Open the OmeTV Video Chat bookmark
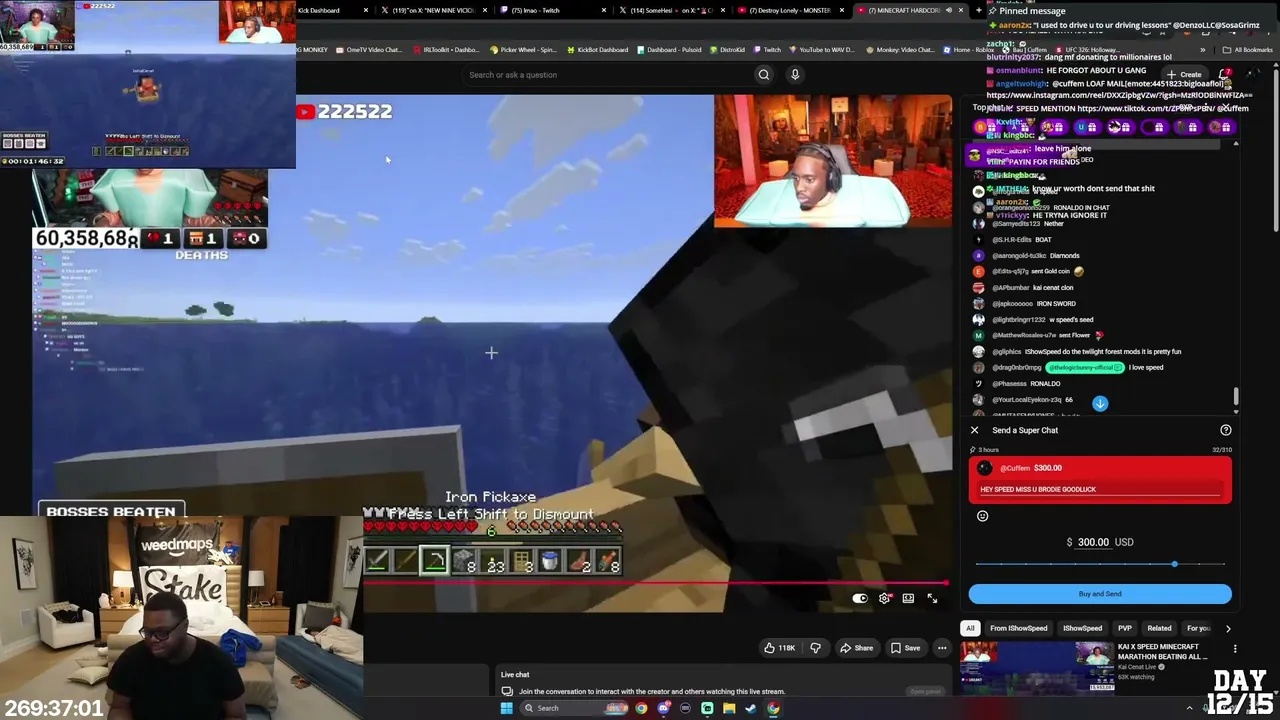 pos(369,49)
